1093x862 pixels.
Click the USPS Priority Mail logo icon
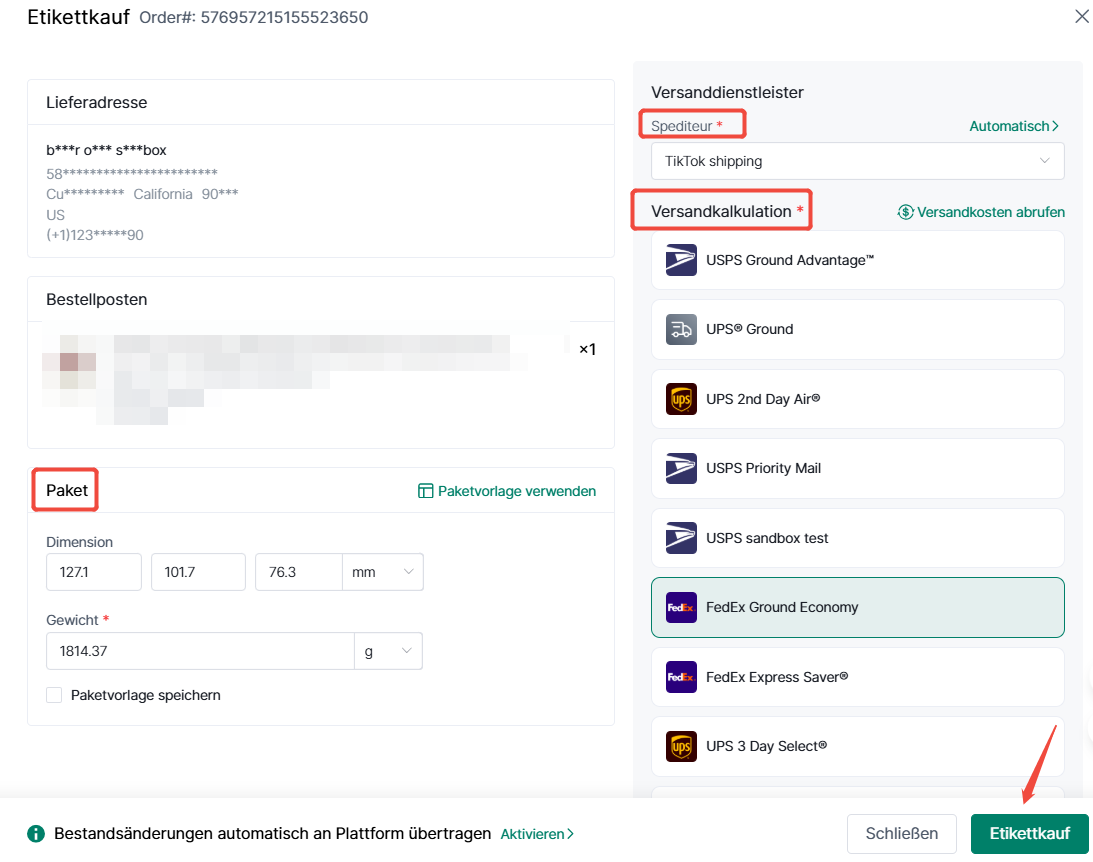point(681,468)
